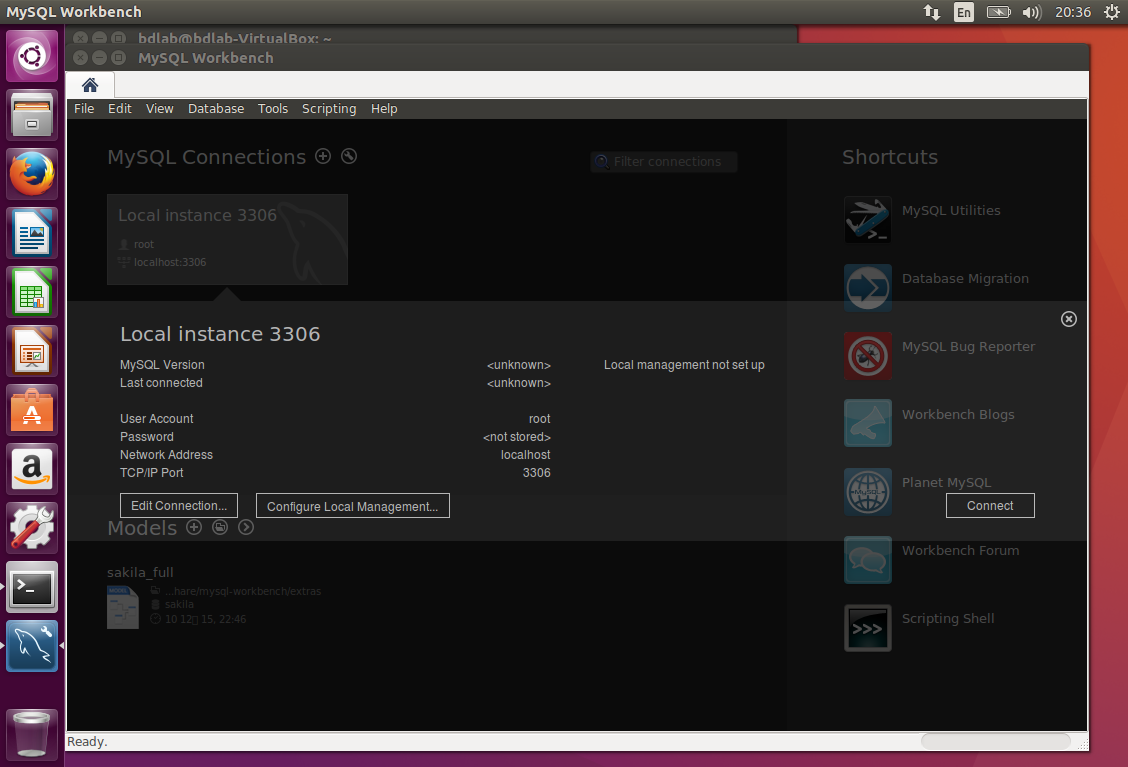Close the connection details panel
Viewport: 1128px width, 767px height.
click(1069, 319)
